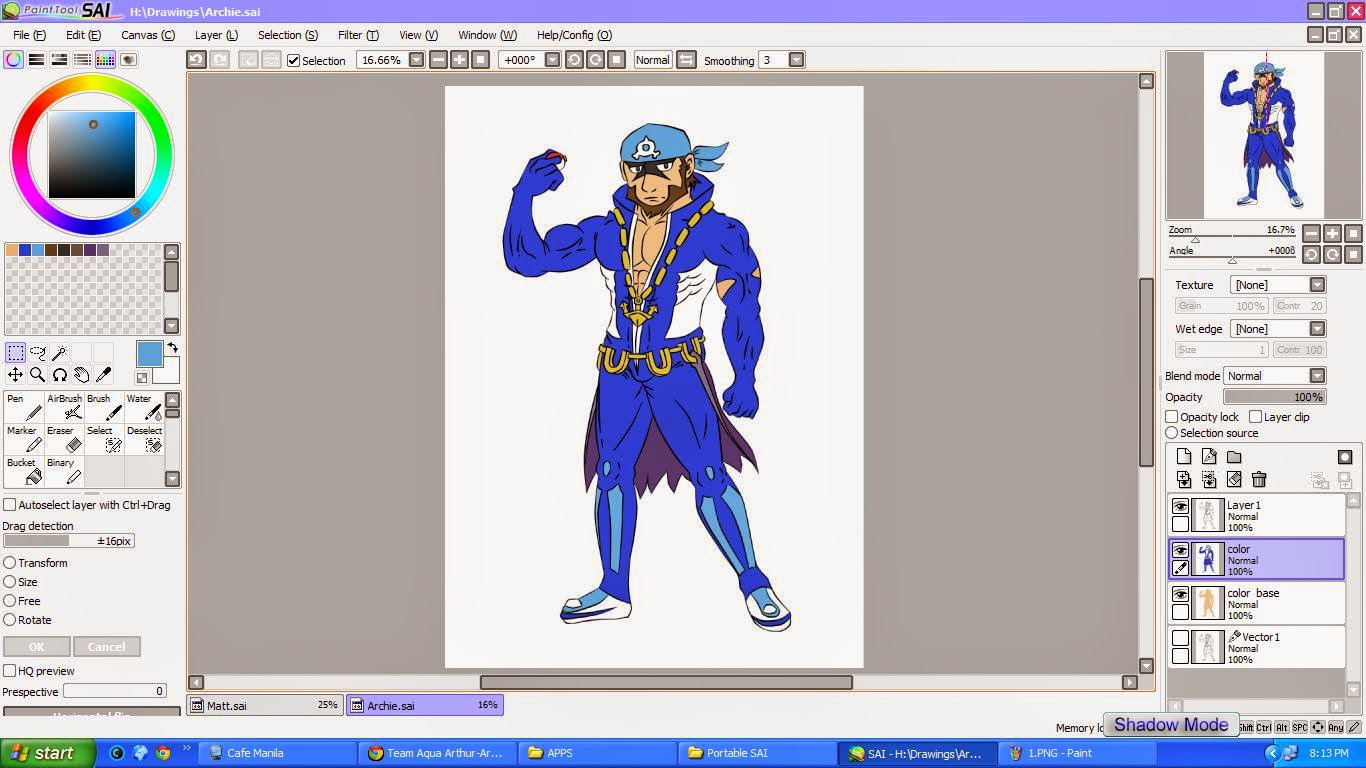Screen dimensions: 1366x768
Task: Flip the canvas view horizontally
Action: coord(686,60)
